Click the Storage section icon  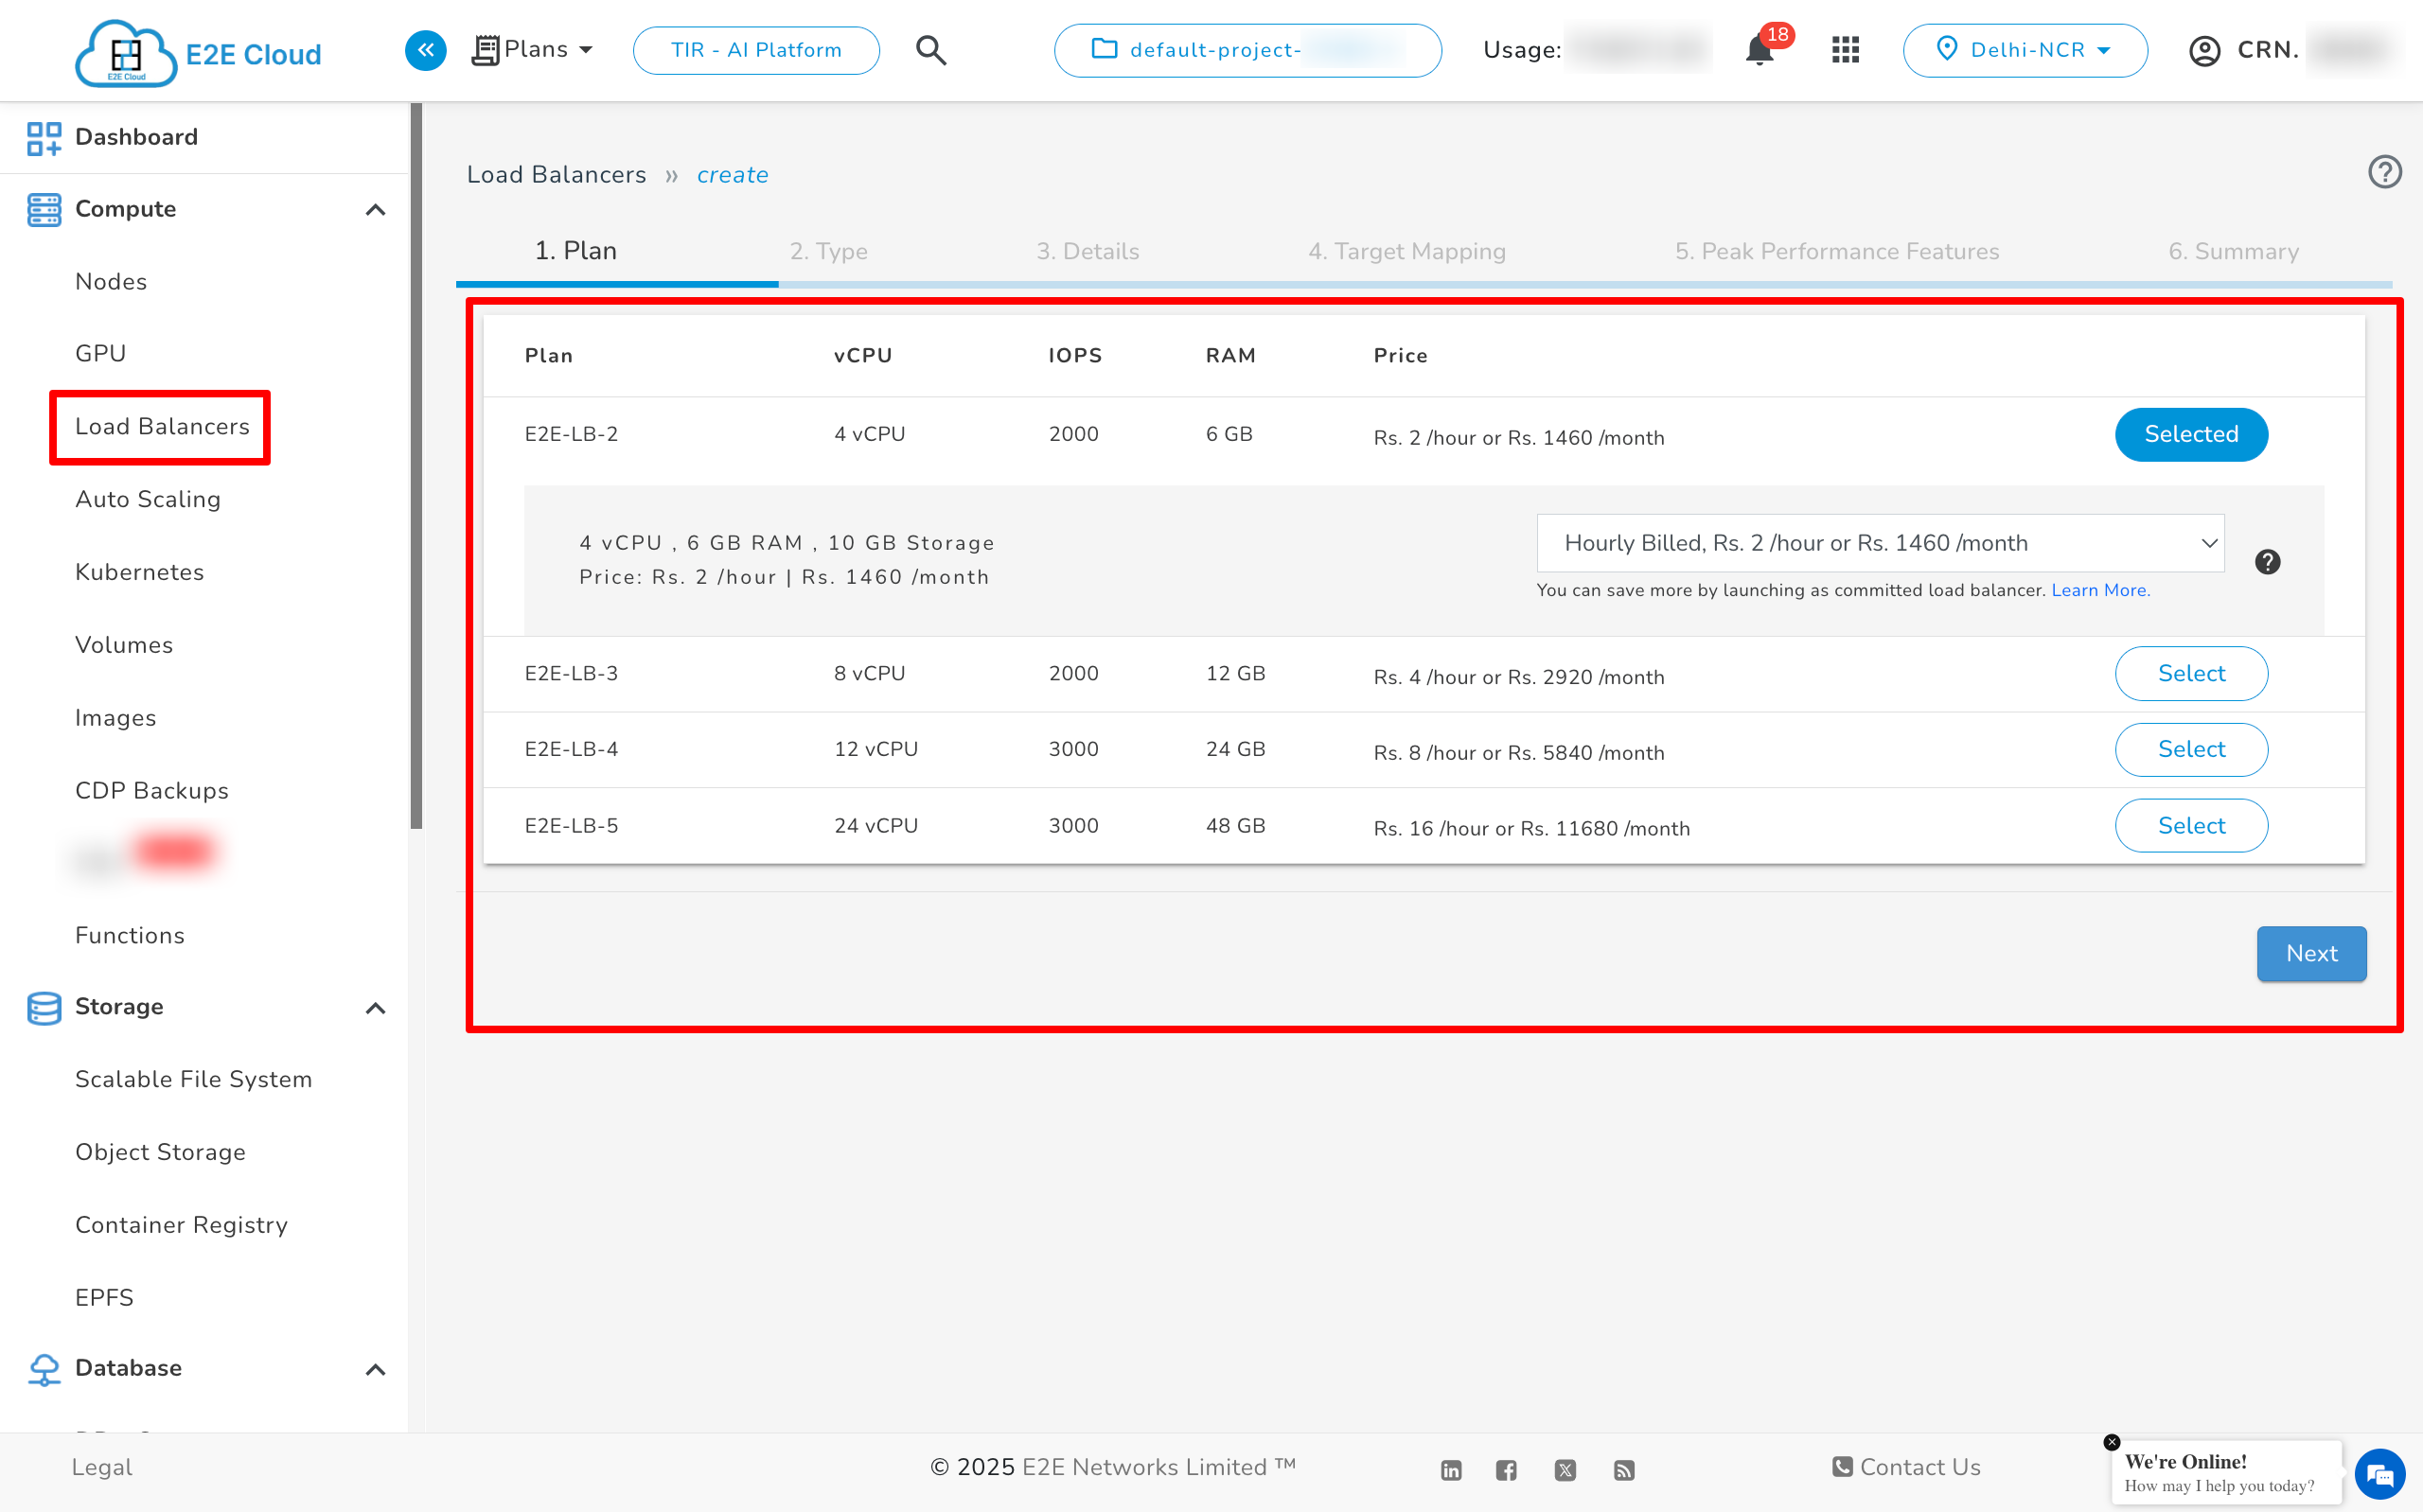point(44,1008)
